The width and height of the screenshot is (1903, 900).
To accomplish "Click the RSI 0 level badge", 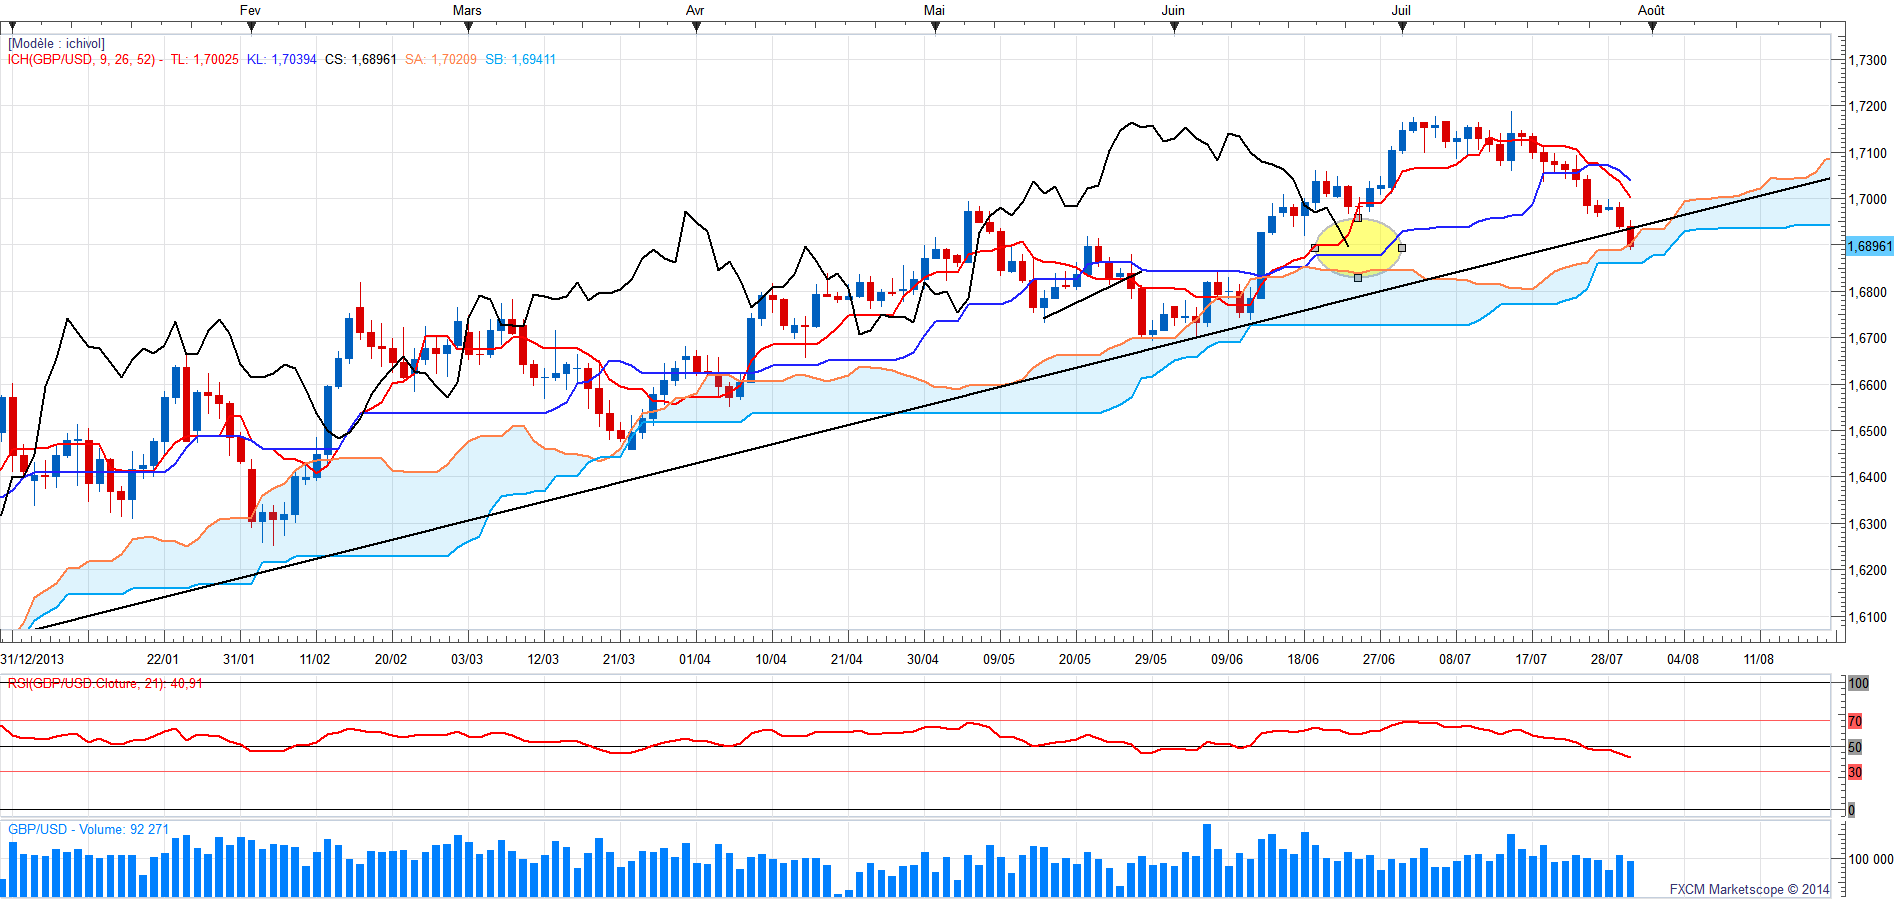I will coord(1851,810).
